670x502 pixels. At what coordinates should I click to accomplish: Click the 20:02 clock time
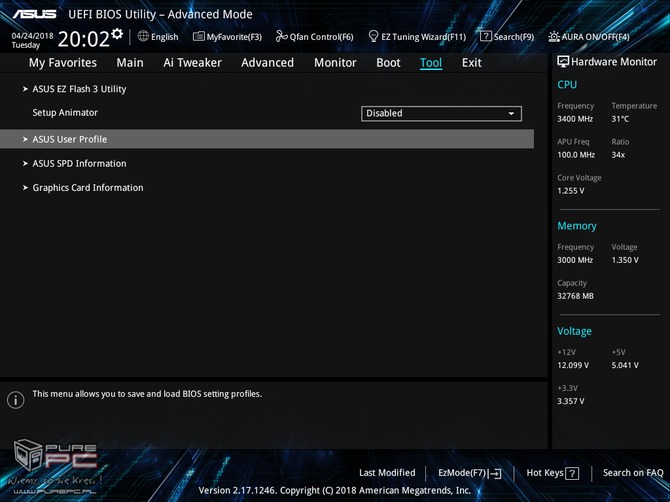point(84,39)
